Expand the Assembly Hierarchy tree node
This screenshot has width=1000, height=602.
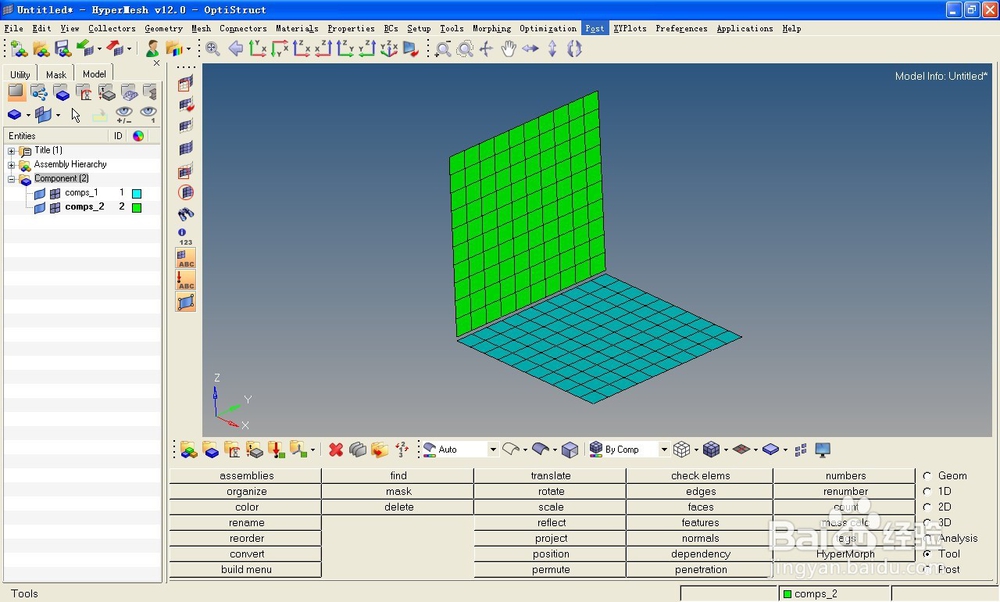[x=11, y=165]
